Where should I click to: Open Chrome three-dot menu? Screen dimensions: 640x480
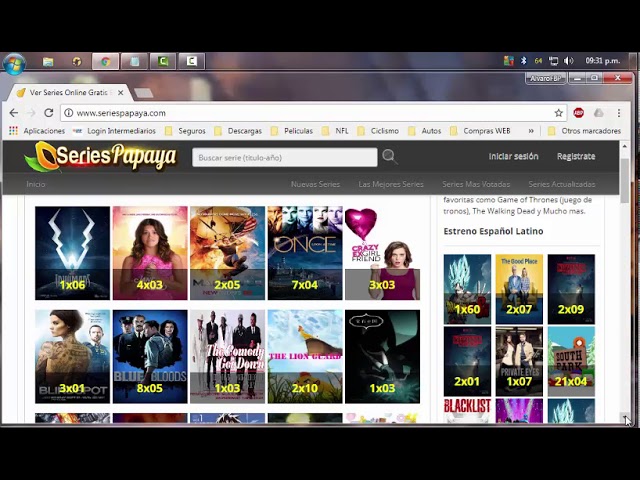click(x=619, y=113)
